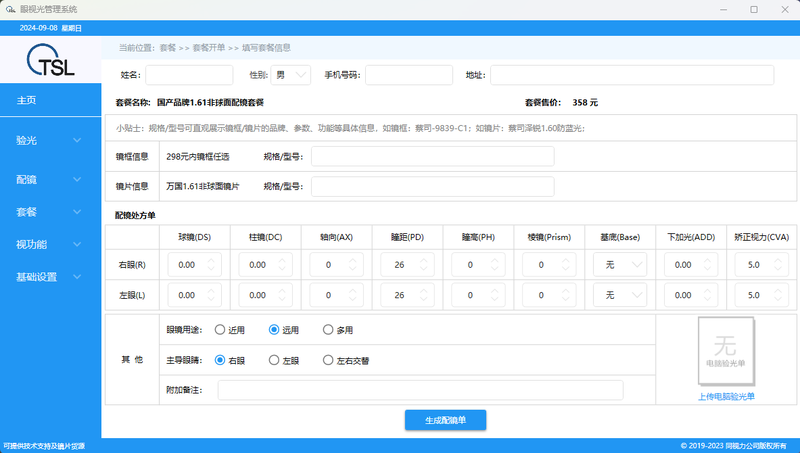Image resolution: width=800 pixels, height=453 pixels.
Task: Decrease left eye 柱镜(DC) value
Action: pyautogui.click(x=282, y=299)
